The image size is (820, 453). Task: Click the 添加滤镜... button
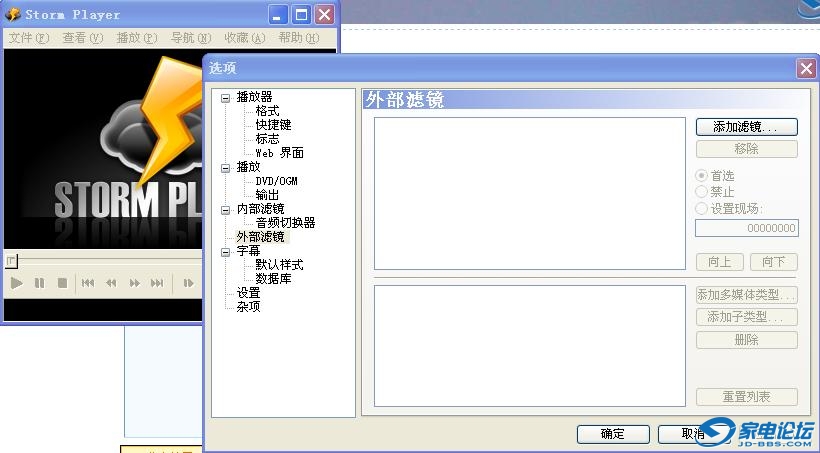tap(747, 127)
